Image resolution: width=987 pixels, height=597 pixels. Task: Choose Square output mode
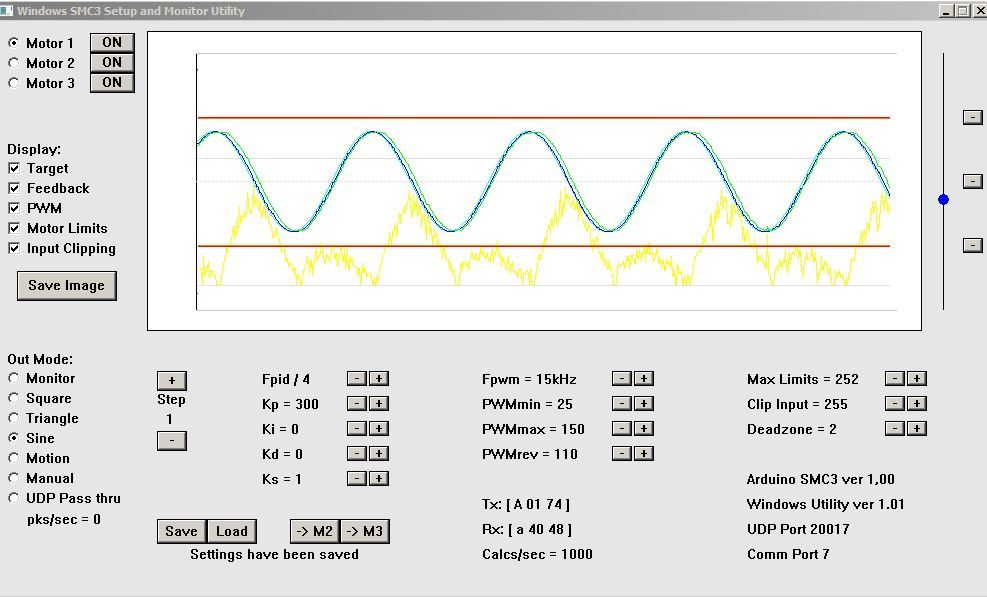point(14,399)
